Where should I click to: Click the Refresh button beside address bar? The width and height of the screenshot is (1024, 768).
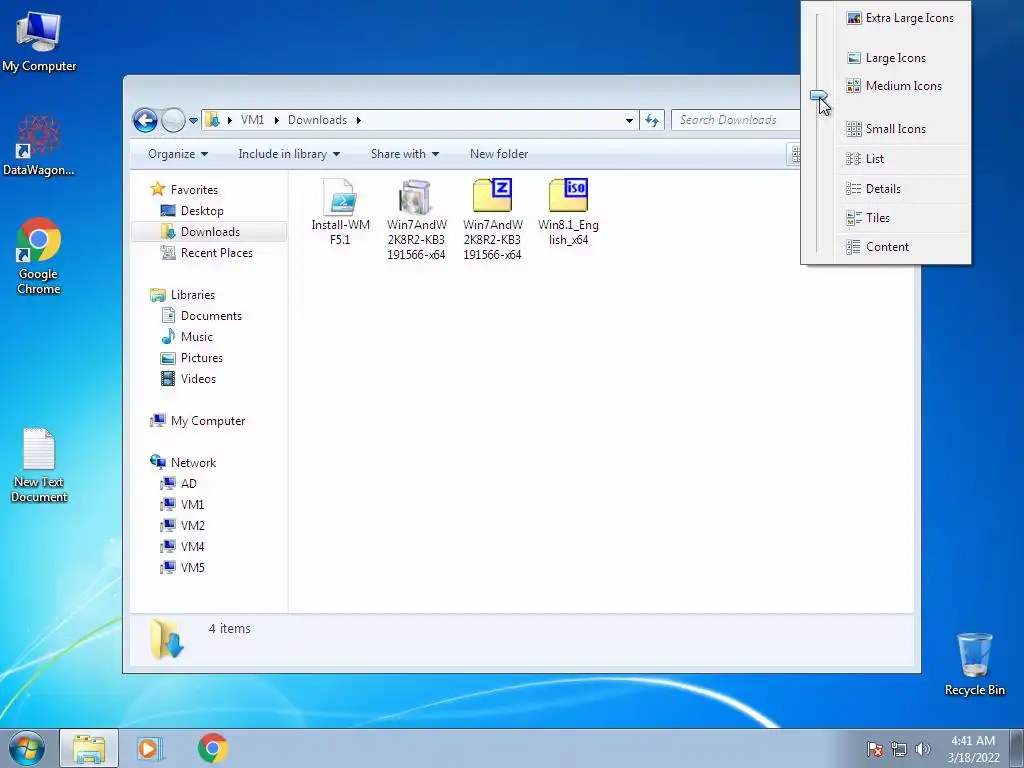coord(652,120)
